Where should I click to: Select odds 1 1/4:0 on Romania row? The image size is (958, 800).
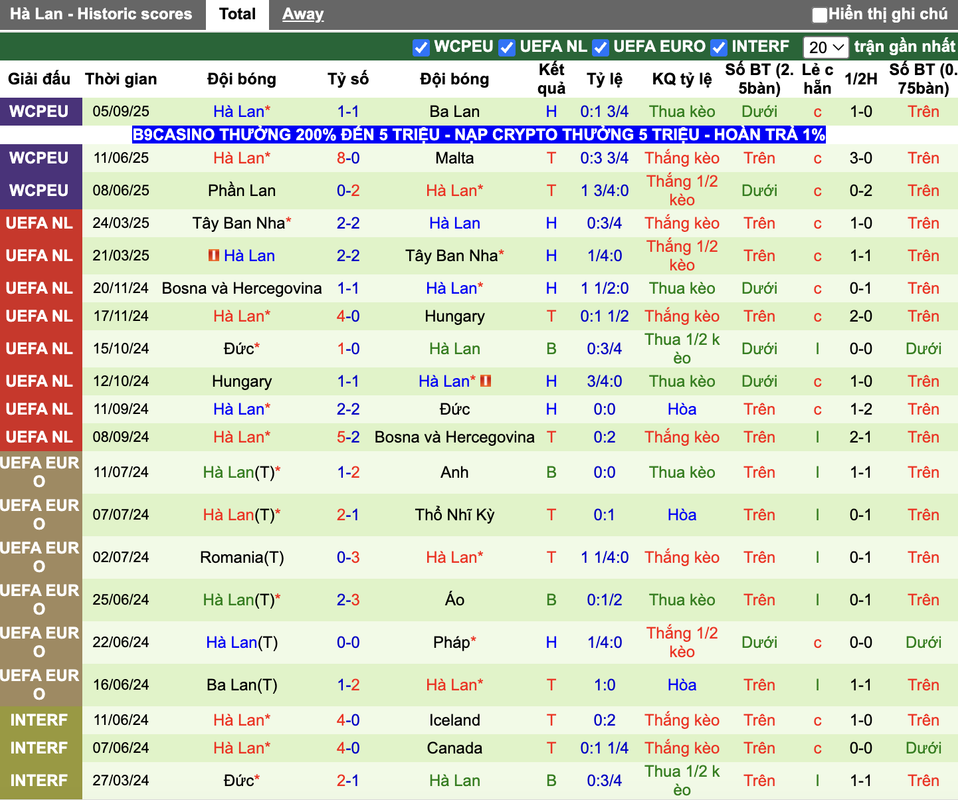point(604,558)
